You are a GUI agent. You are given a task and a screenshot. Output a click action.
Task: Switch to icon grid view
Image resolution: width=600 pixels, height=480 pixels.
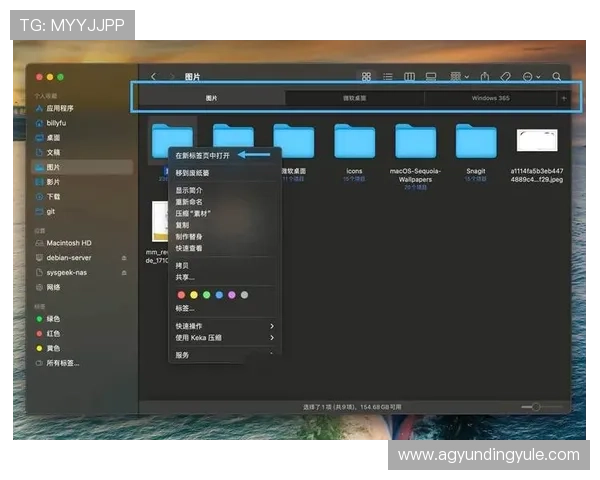[366, 76]
